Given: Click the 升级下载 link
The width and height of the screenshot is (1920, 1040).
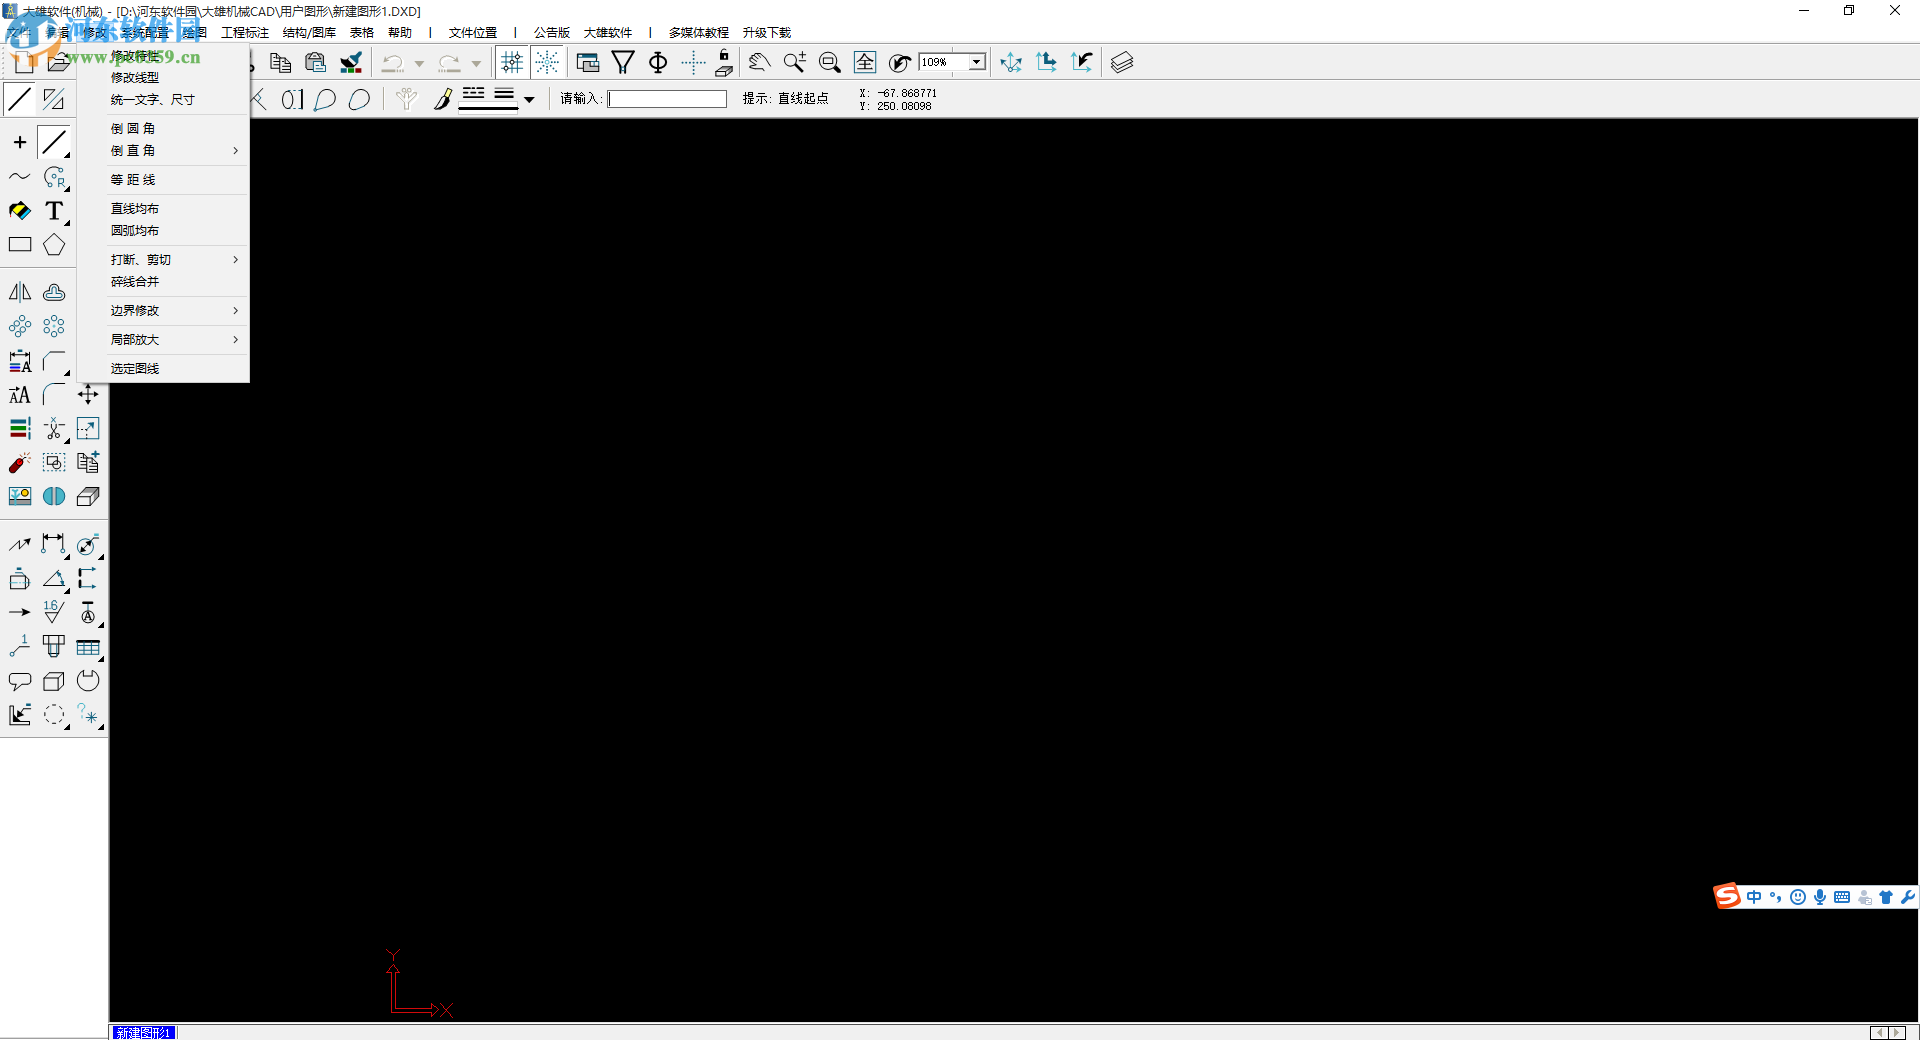Looking at the screenshot, I should pos(767,33).
